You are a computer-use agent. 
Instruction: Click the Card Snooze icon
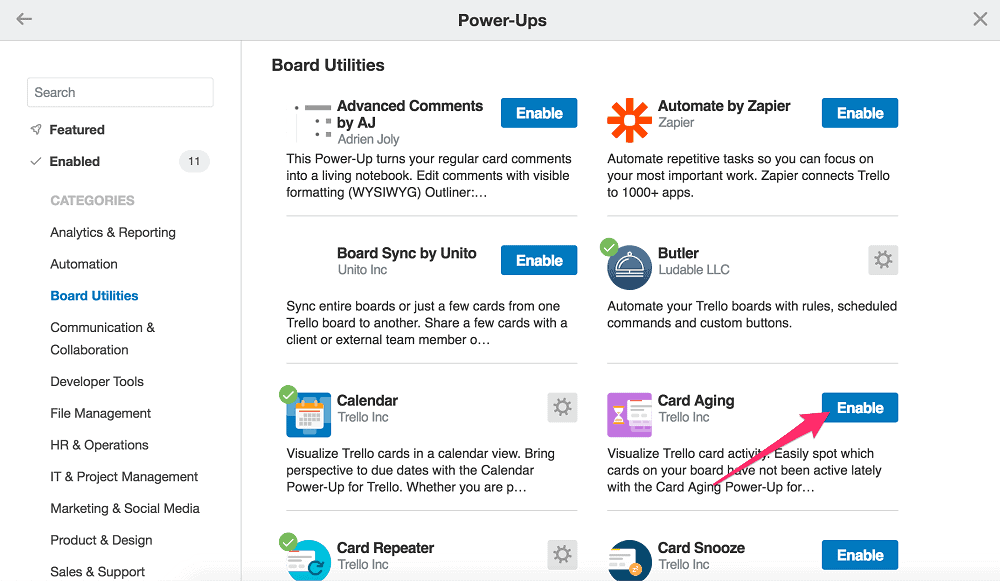(629, 561)
